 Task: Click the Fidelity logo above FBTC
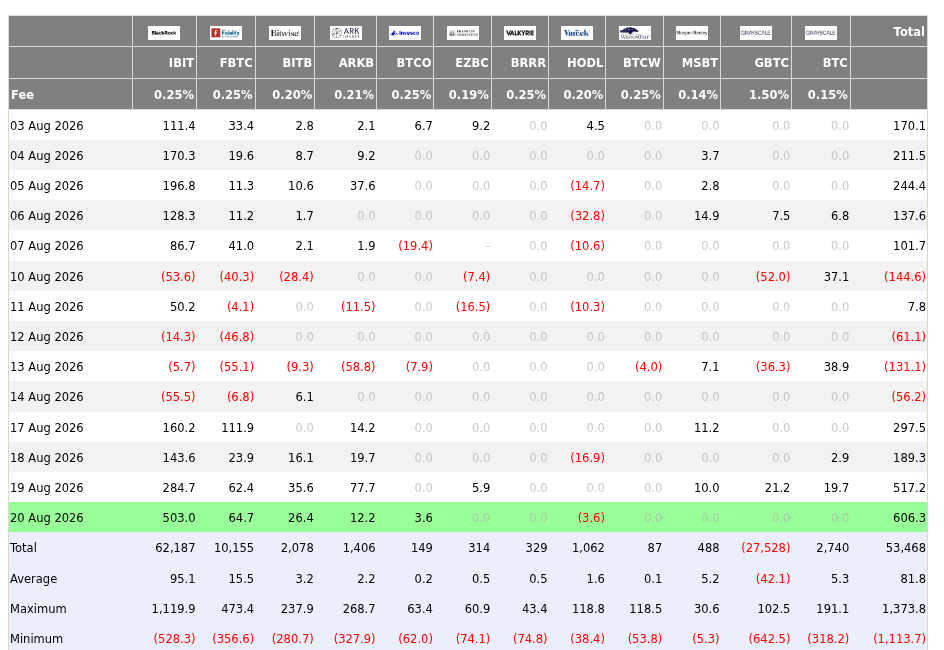pyautogui.click(x=226, y=32)
